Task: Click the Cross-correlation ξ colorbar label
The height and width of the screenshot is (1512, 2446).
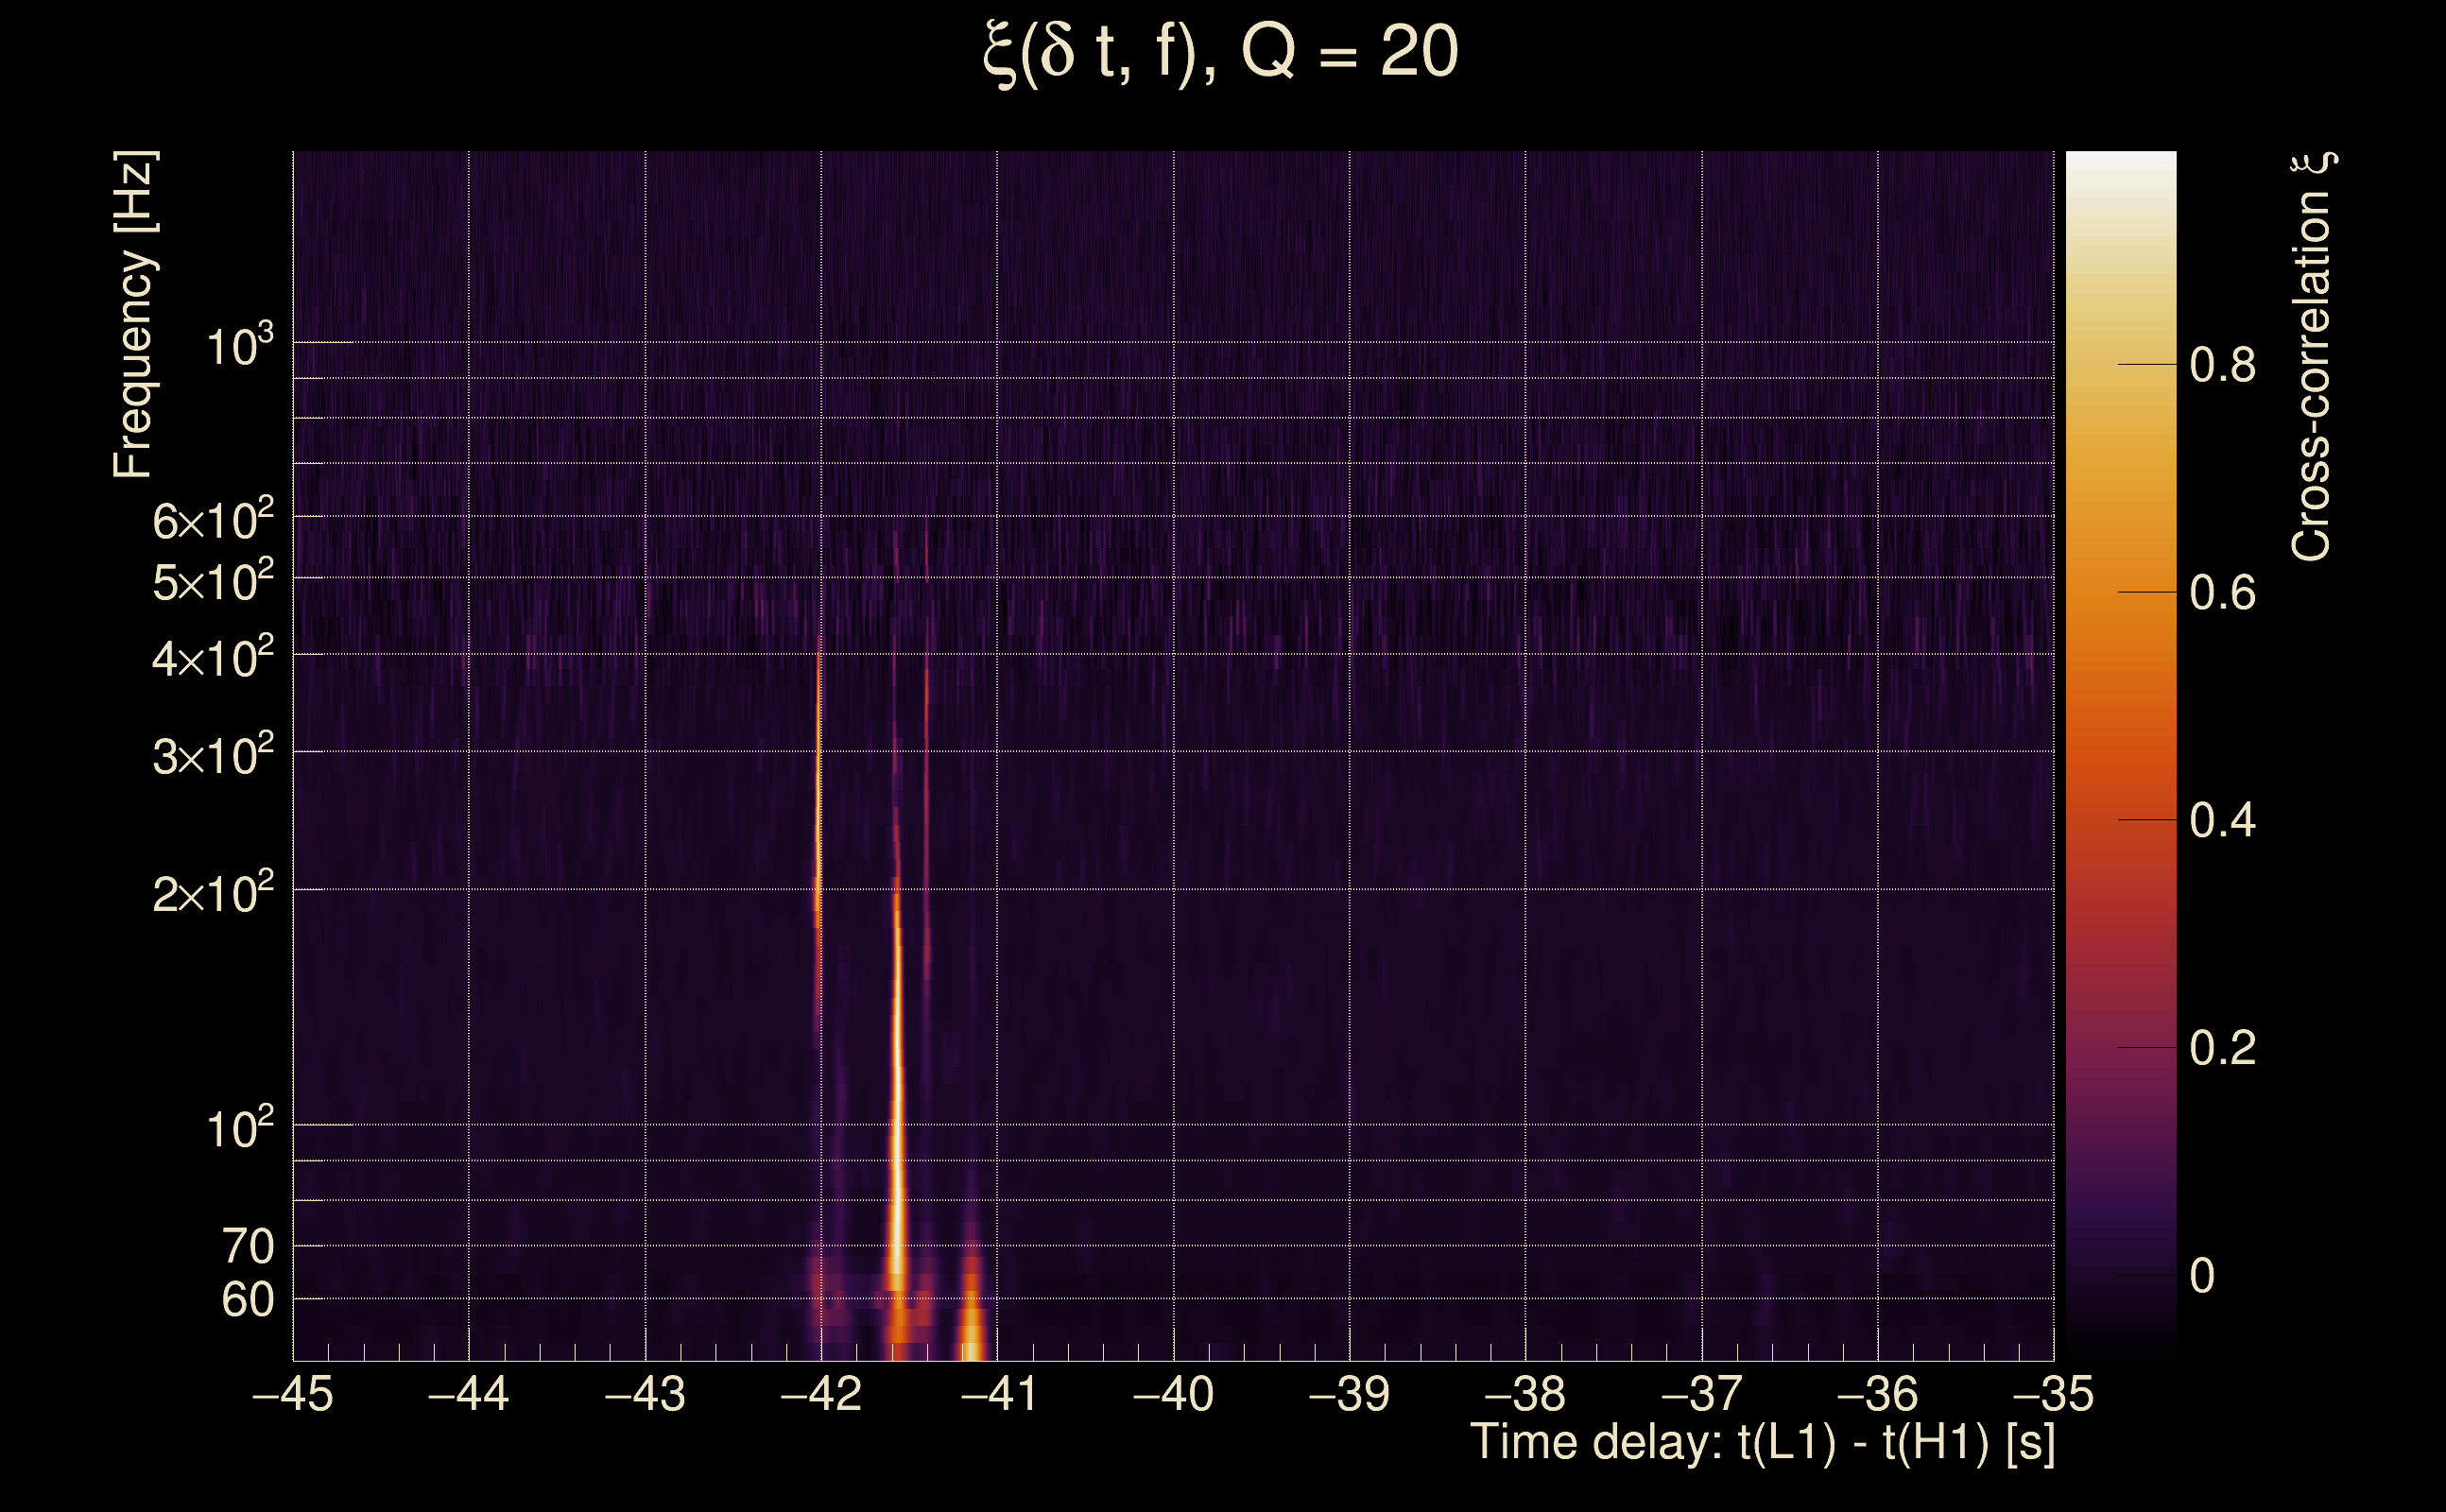Action: coord(2311,356)
